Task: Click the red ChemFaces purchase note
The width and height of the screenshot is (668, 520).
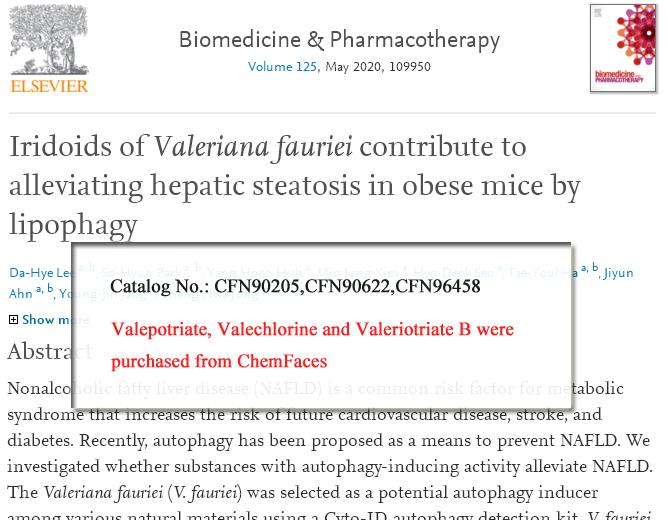Action: (x=312, y=345)
